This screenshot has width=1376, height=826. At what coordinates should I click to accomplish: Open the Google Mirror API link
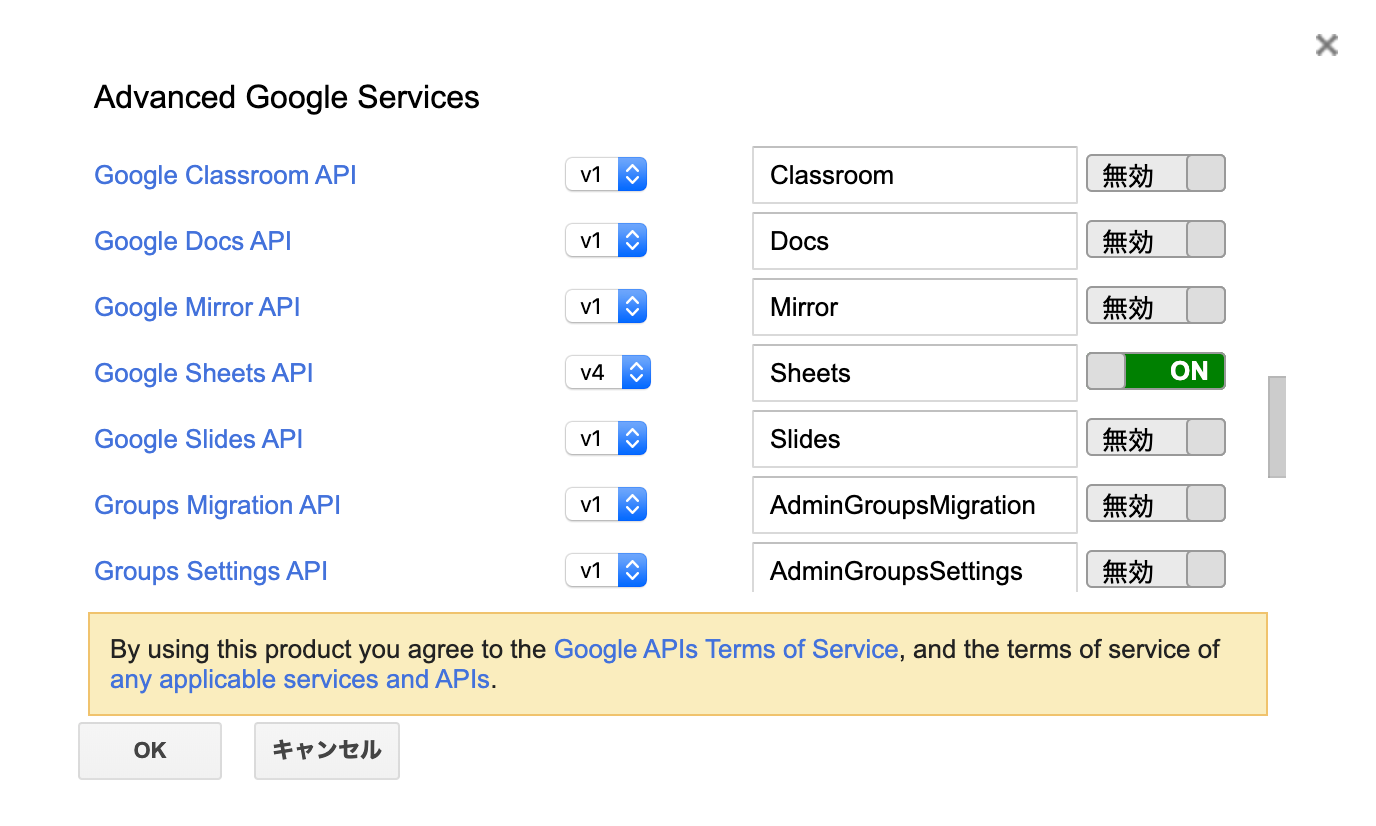coord(197,307)
